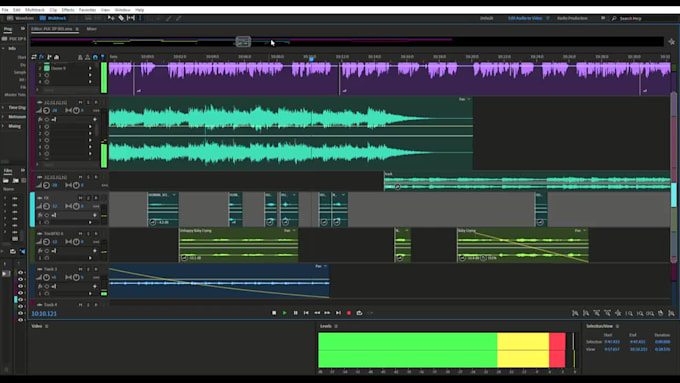This screenshot has height=383, width=680.
Task: Click star icon right of overview bar
Action: 671,42
